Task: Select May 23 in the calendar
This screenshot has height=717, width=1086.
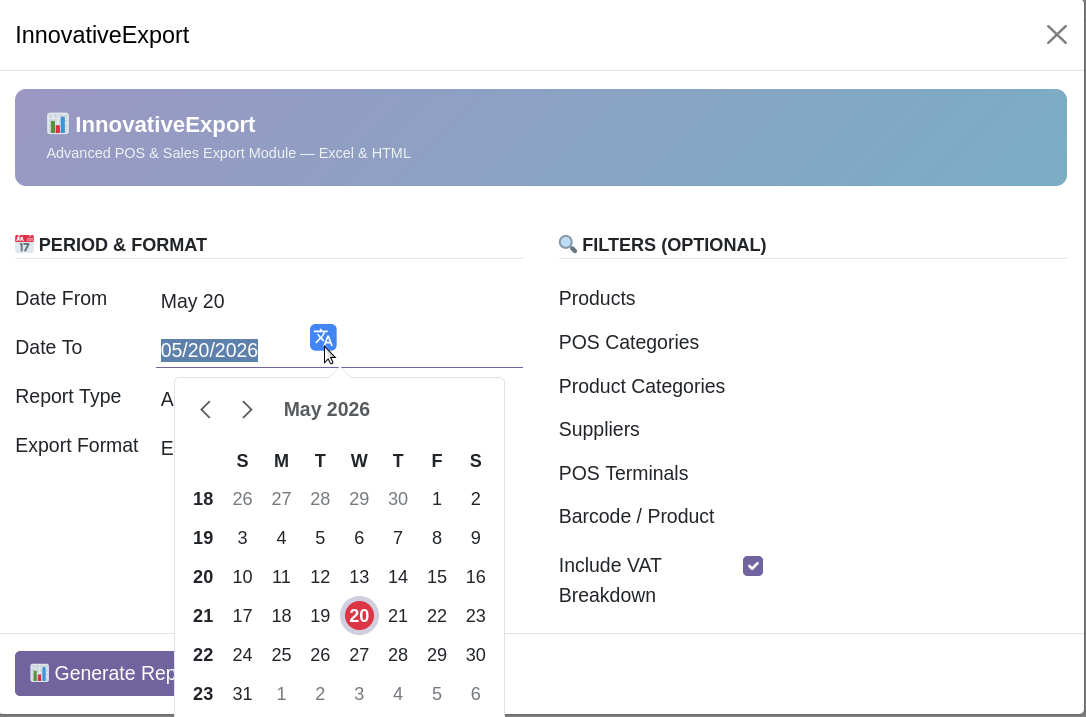Action: click(475, 615)
